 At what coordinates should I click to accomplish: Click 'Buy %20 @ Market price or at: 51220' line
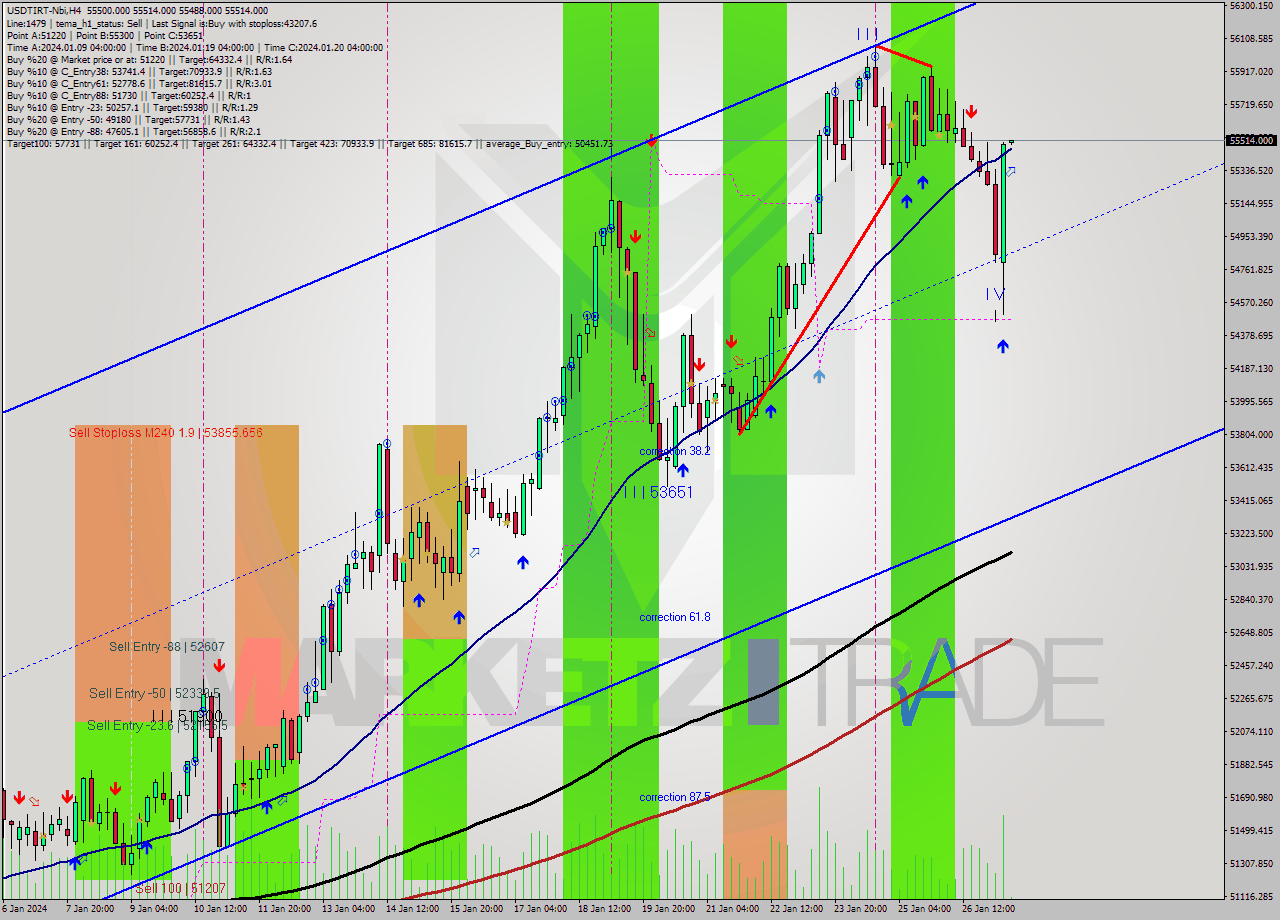point(149,59)
